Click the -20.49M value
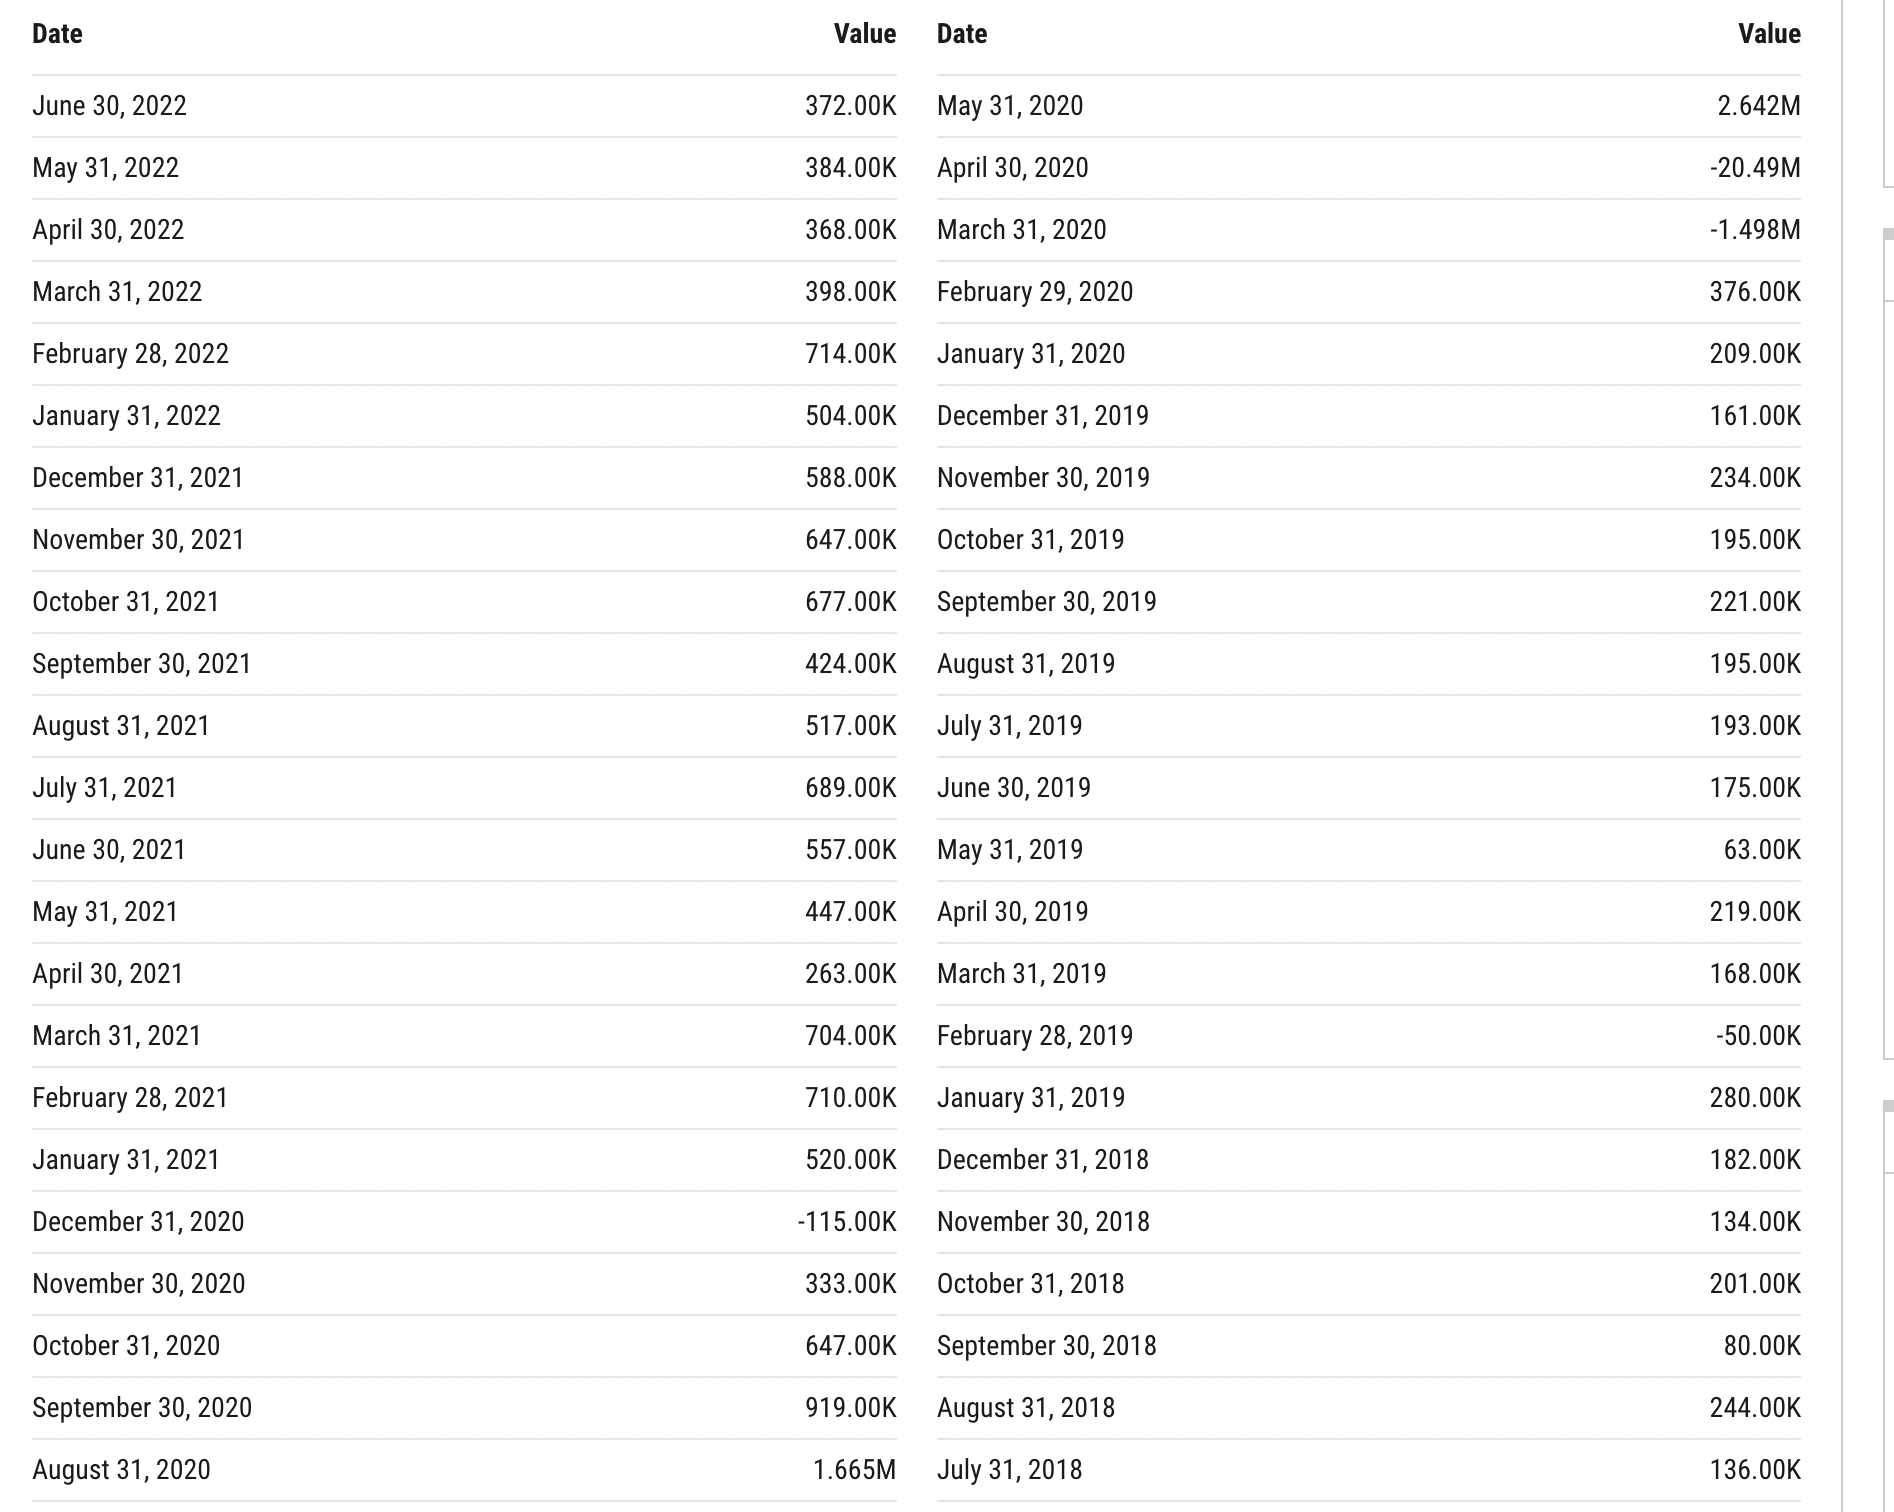1894x1512 pixels. [1754, 168]
